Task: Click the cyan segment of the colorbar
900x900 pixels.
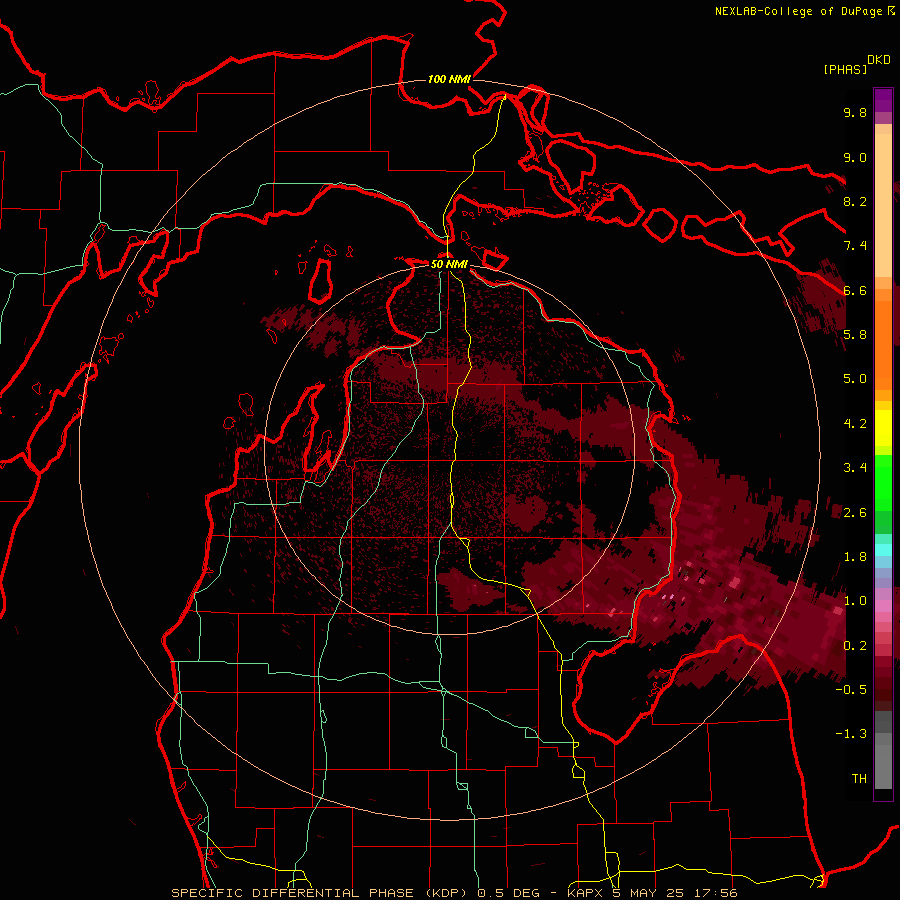Action: coord(883,550)
